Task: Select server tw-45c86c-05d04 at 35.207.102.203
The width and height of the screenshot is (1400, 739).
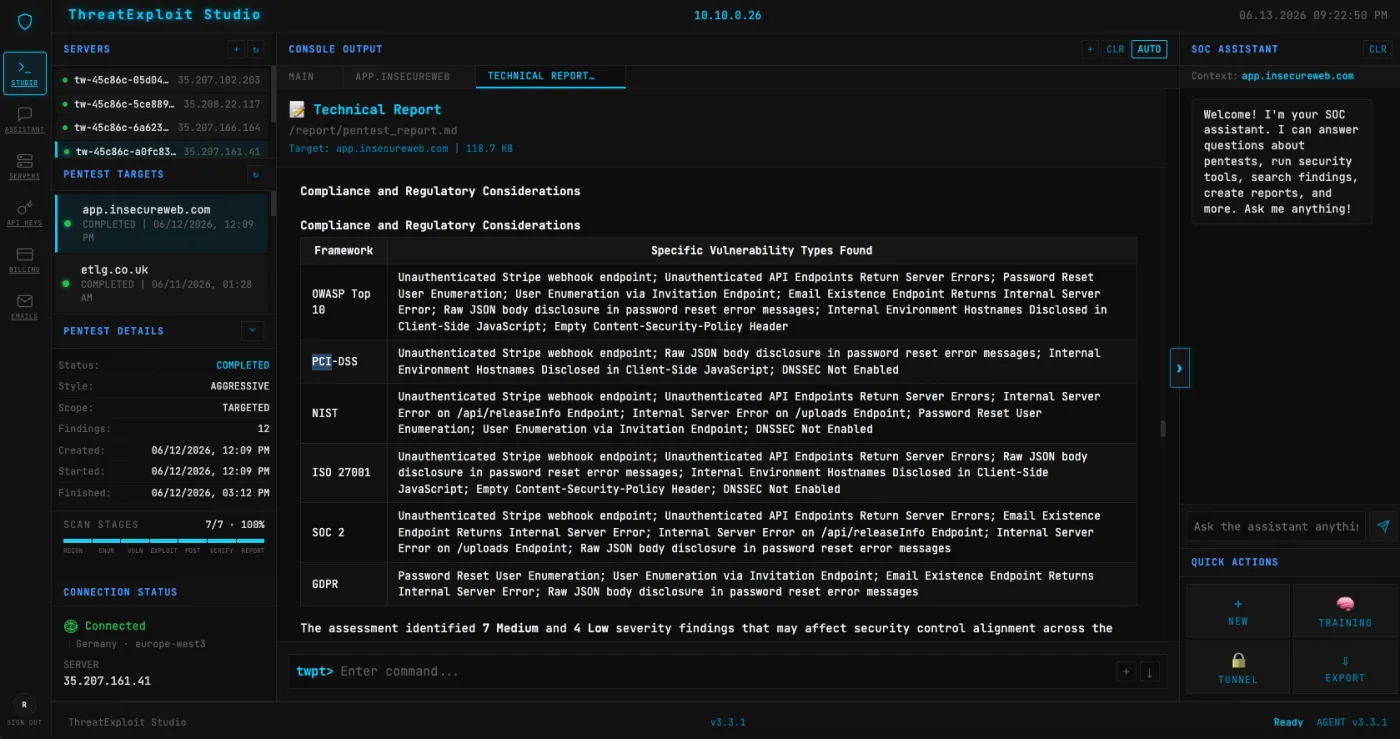Action: 161,79
